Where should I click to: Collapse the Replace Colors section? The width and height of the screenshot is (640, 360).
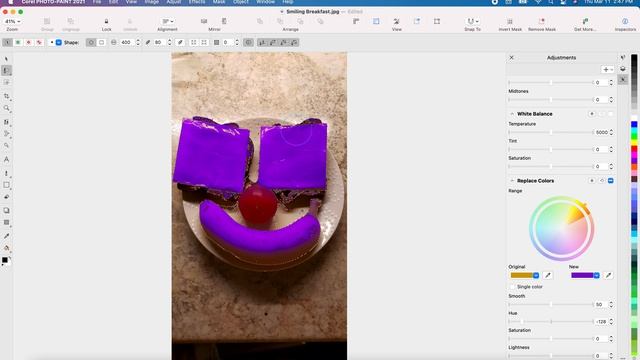click(512, 181)
